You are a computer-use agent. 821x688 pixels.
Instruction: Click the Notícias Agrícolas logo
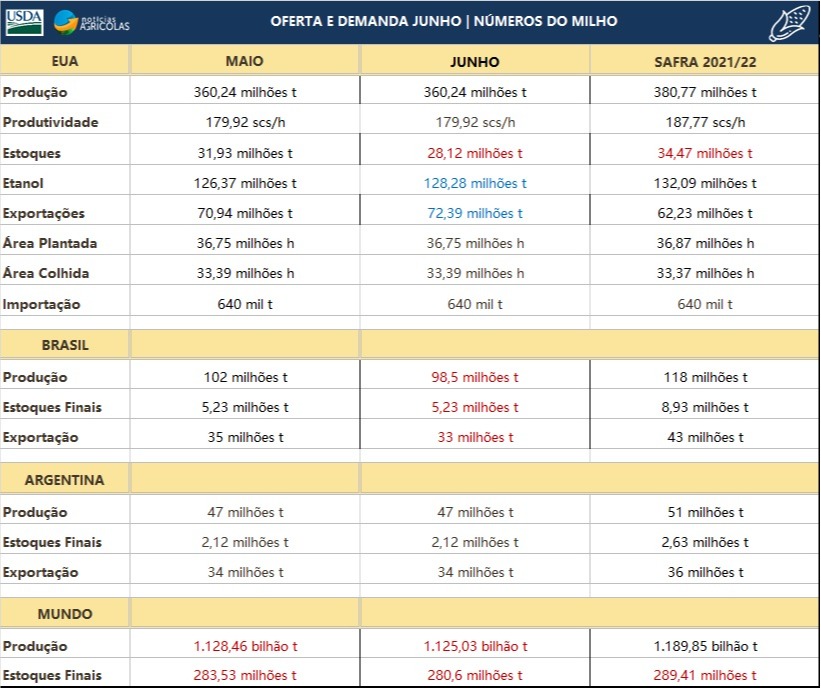pos(92,21)
